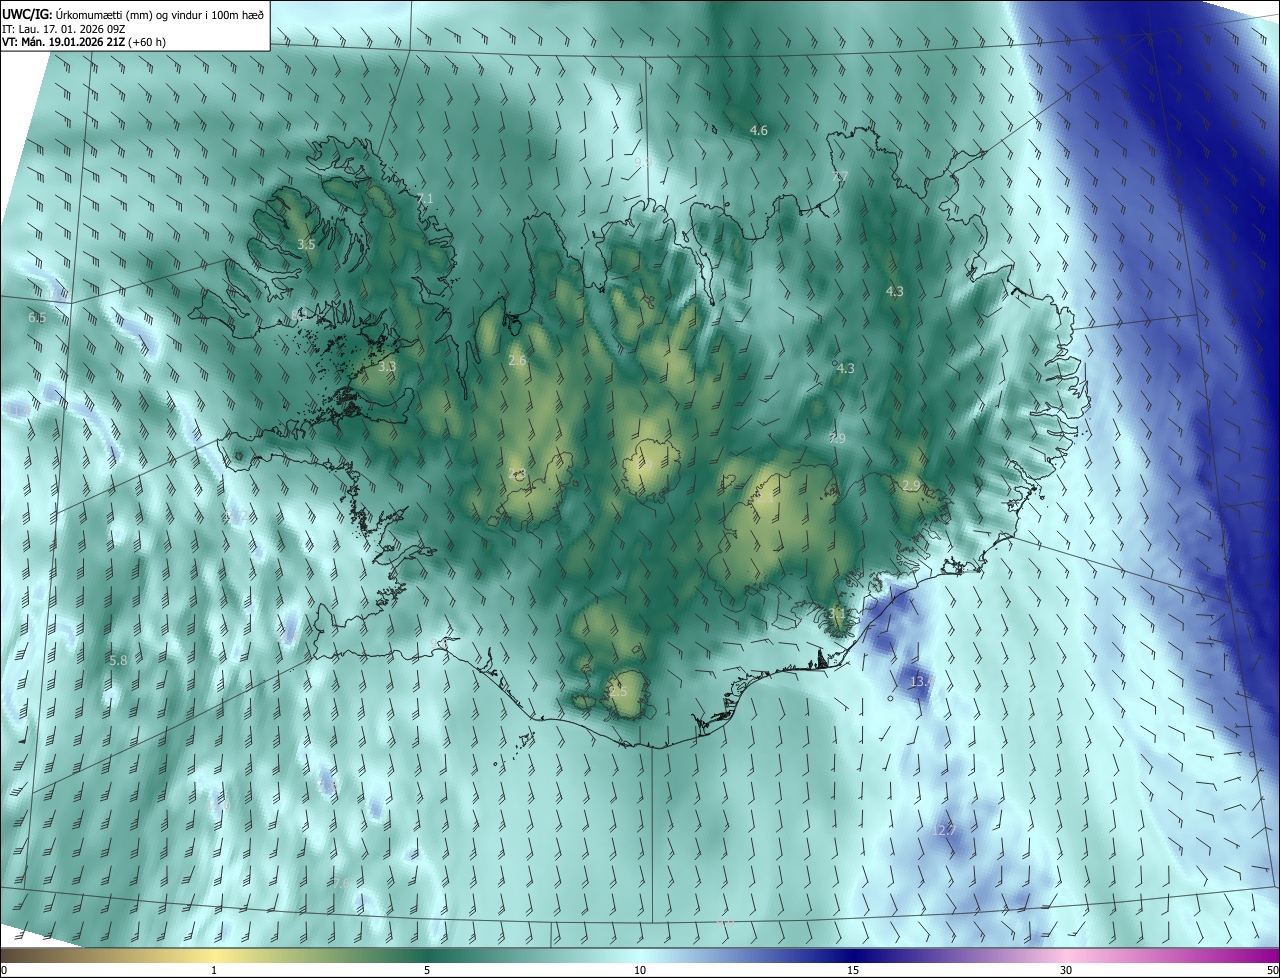
Task: Click the '7.1' value label on the map
Action: pyautogui.click(x=425, y=199)
